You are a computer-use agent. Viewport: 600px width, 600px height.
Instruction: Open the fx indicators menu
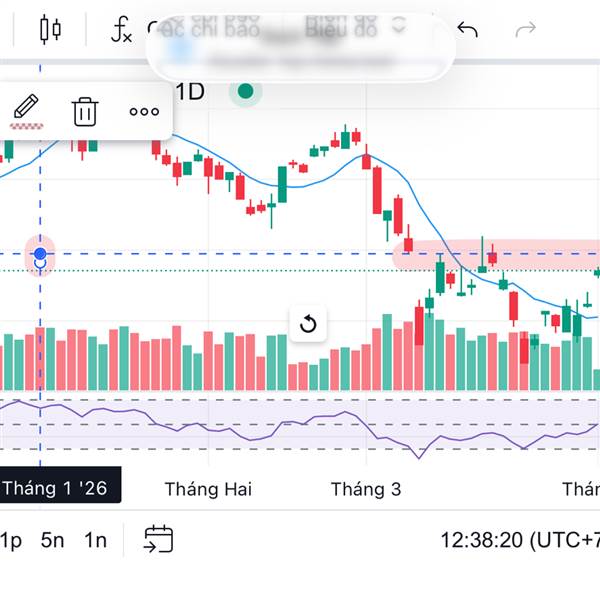coord(121,30)
